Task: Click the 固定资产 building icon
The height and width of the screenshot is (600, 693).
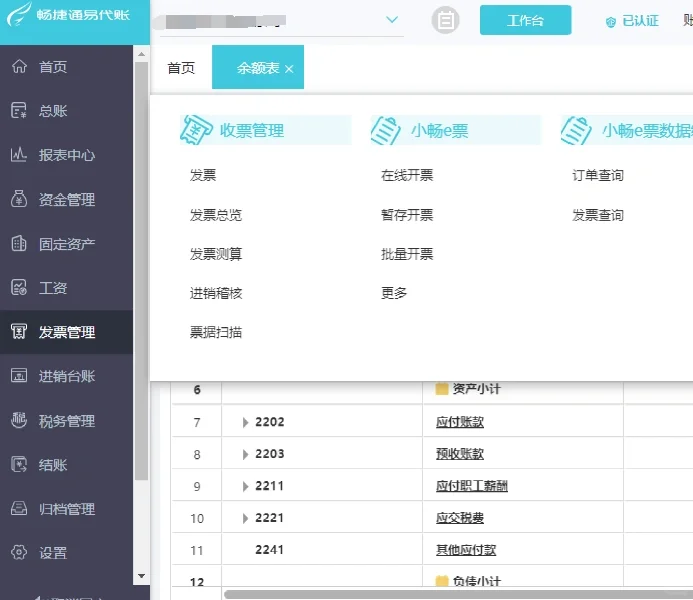Action: coord(19,243)
